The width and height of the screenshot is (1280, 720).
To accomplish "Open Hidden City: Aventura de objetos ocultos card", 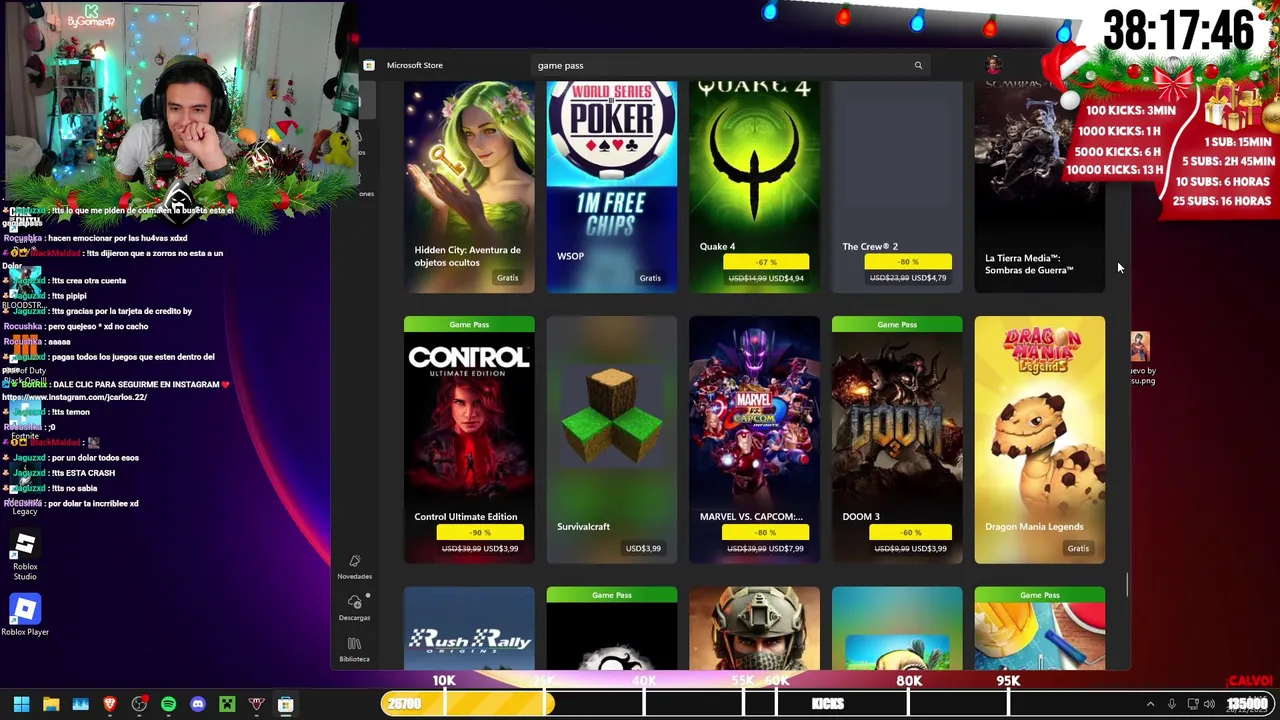I will click(469, 187).
